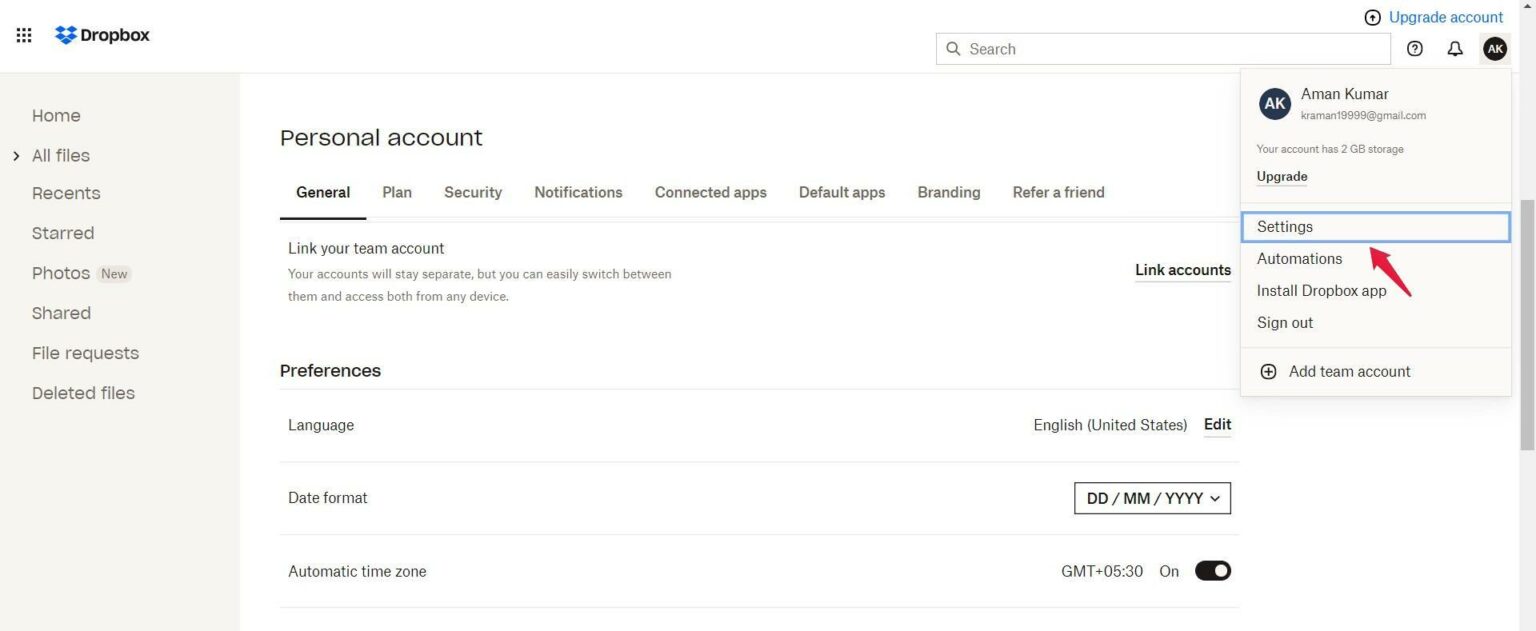Edit the Language preference

[x=1217, y=424]
